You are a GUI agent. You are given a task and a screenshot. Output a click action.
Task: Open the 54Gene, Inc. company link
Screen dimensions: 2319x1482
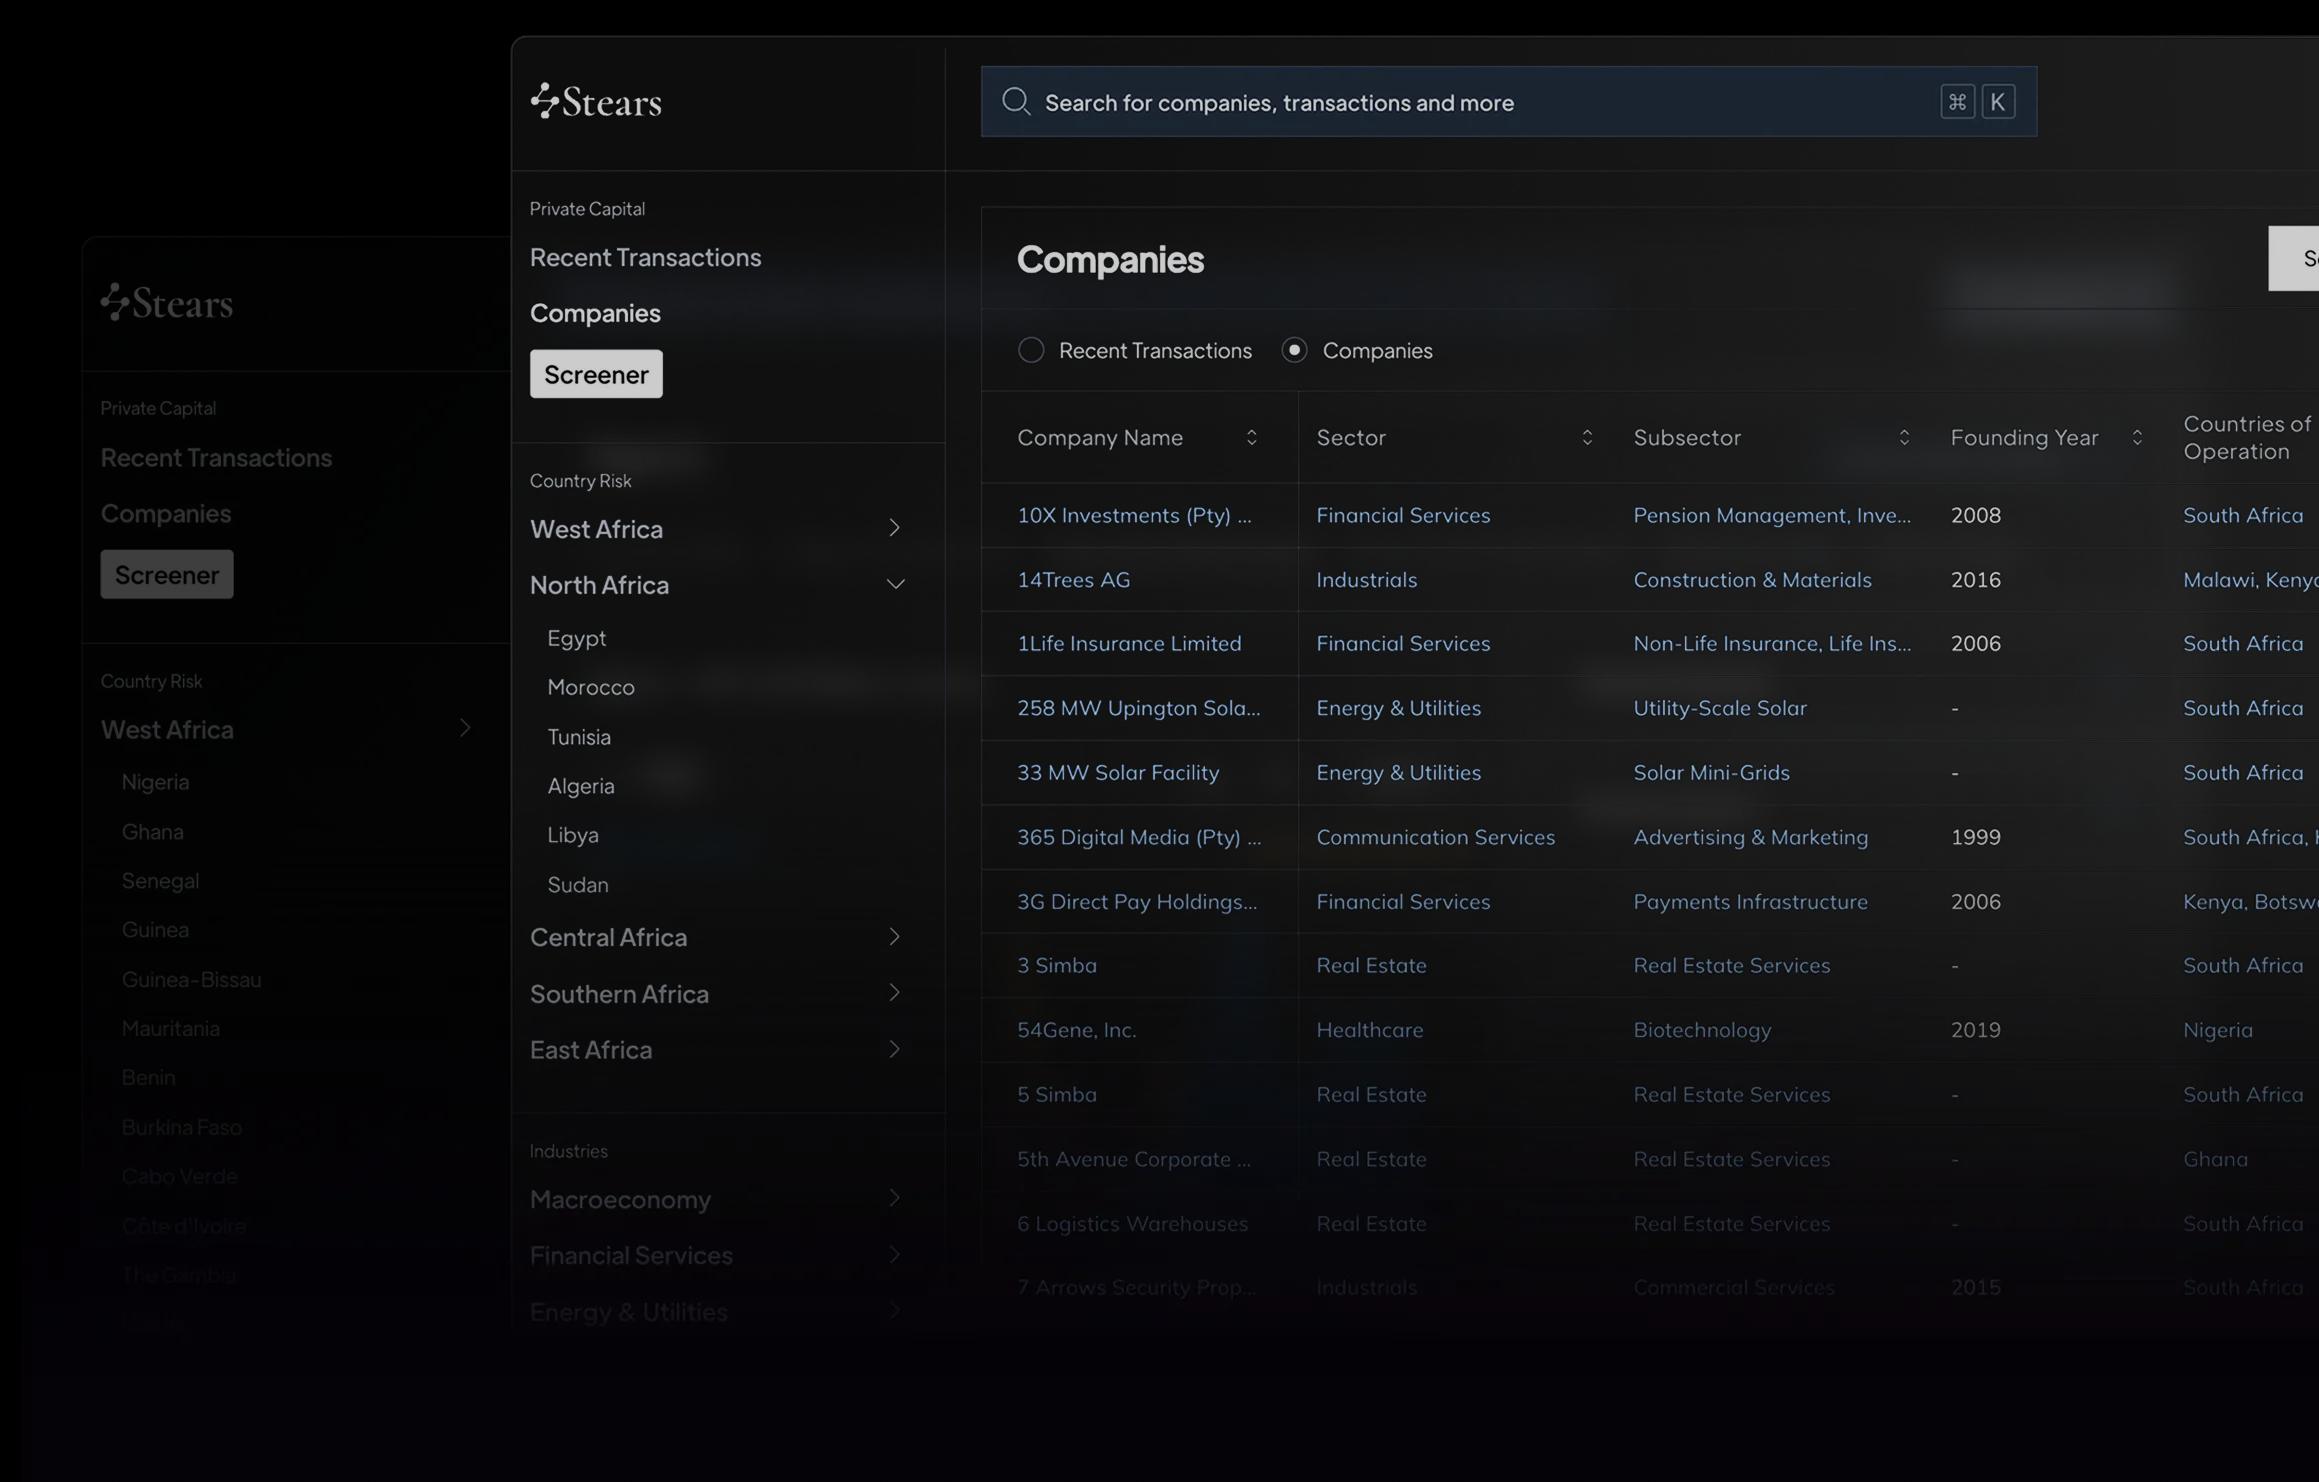(x=1077, y=1030)
